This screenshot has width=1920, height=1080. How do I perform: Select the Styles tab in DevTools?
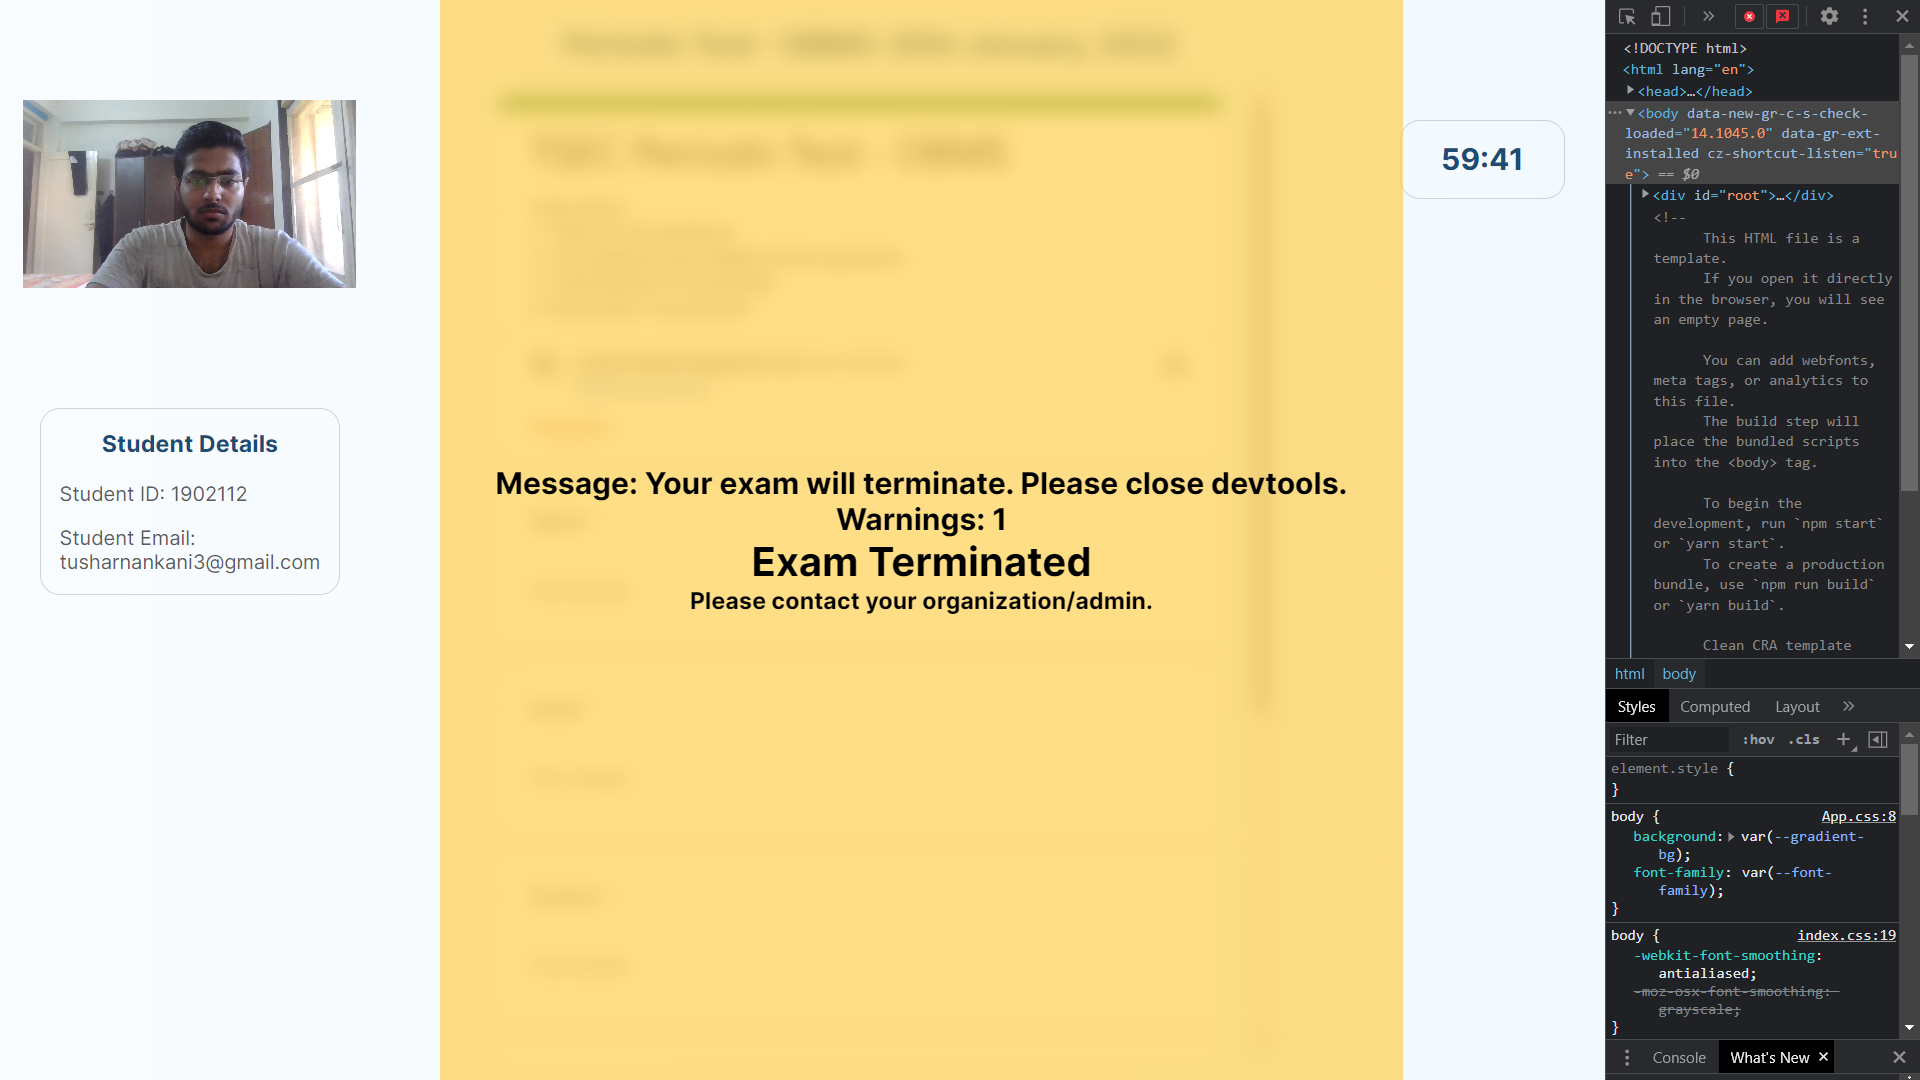[1636, 705]
